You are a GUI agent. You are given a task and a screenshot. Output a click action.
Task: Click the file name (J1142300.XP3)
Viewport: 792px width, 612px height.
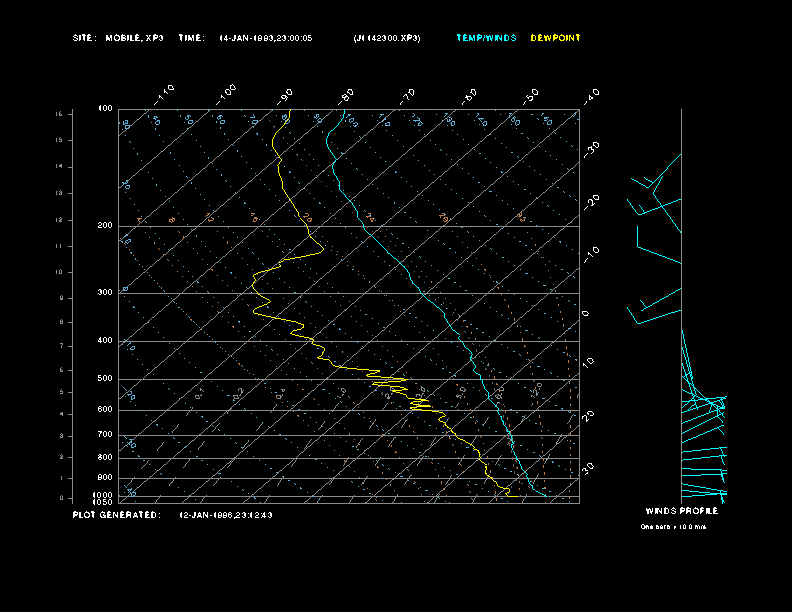[387, 38]
